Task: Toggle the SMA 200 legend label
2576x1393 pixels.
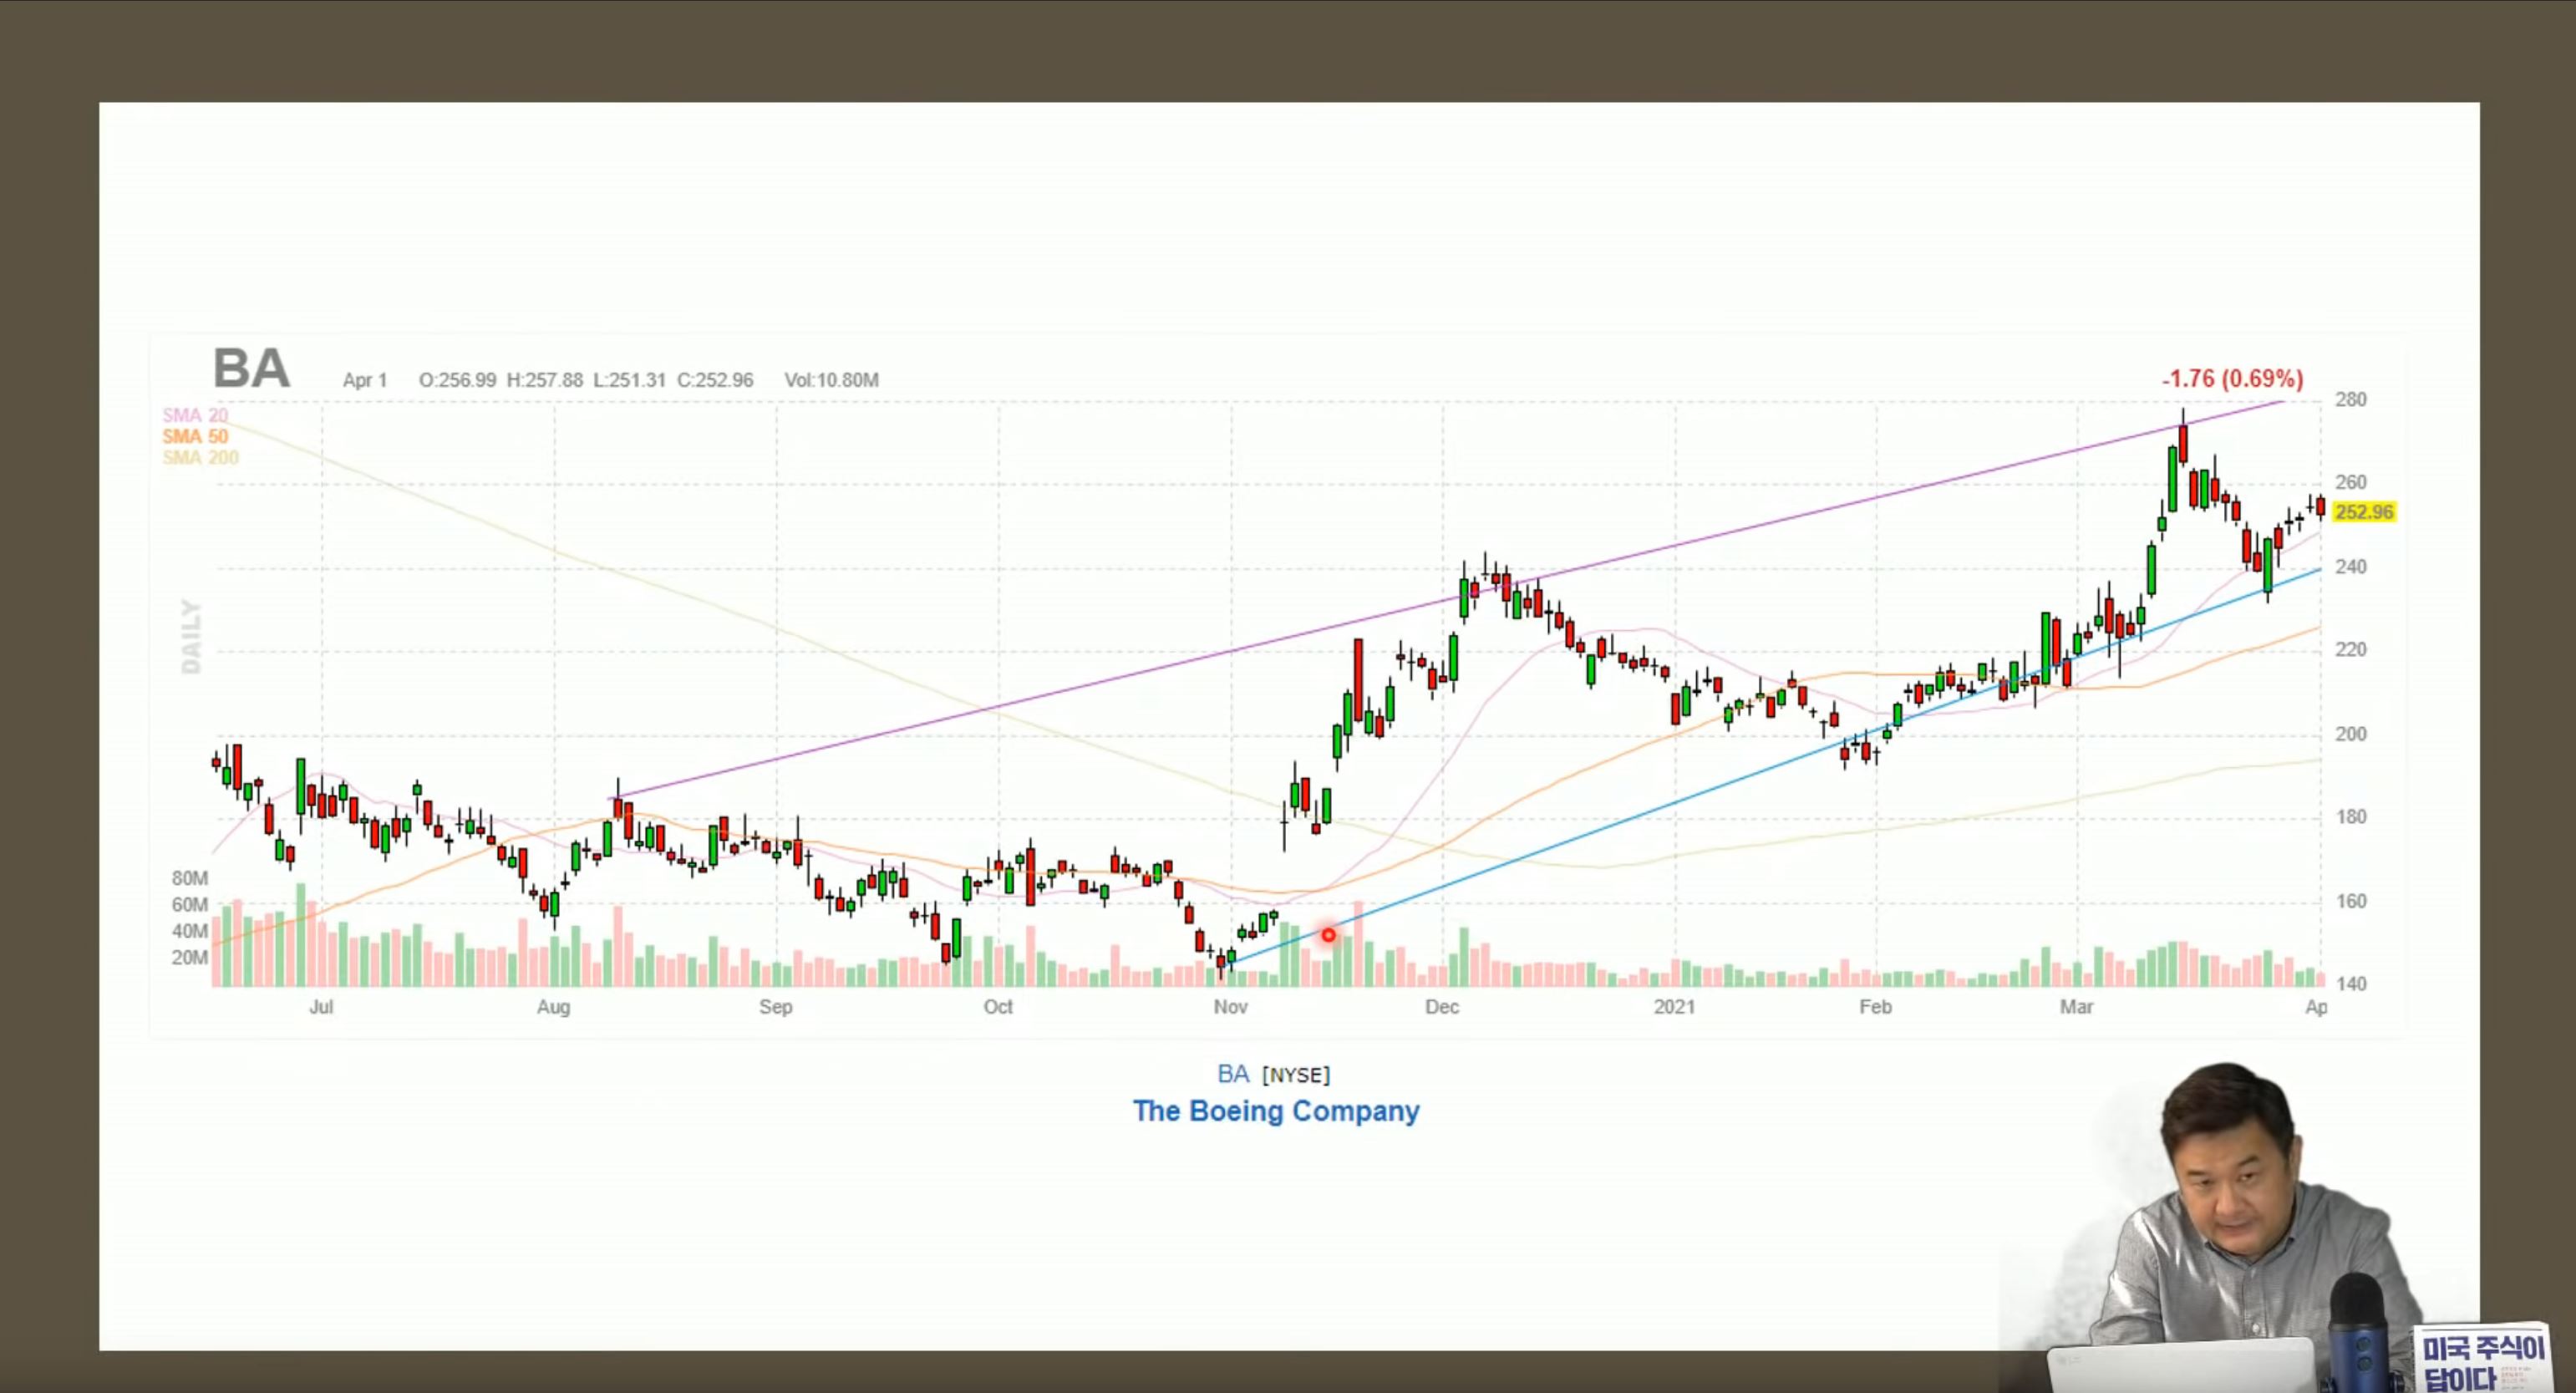Action: (201, 458)
